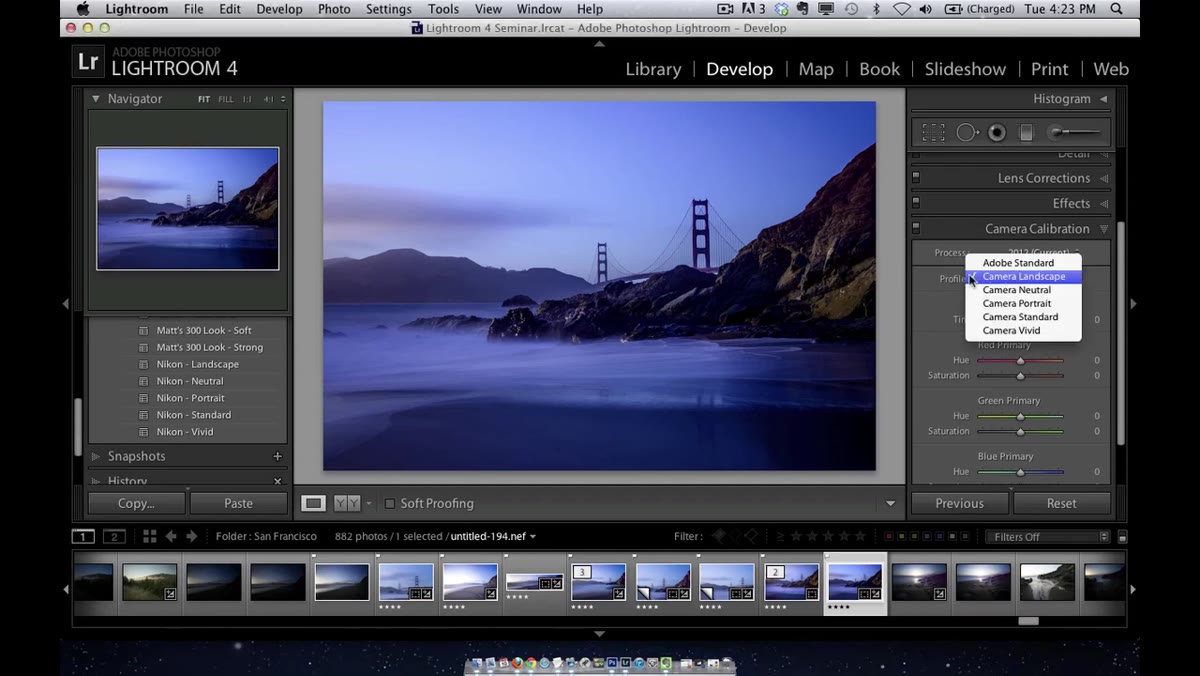
Task: Toggle filters on/off switch in filmstrip
Action: tap(1122, 537)
